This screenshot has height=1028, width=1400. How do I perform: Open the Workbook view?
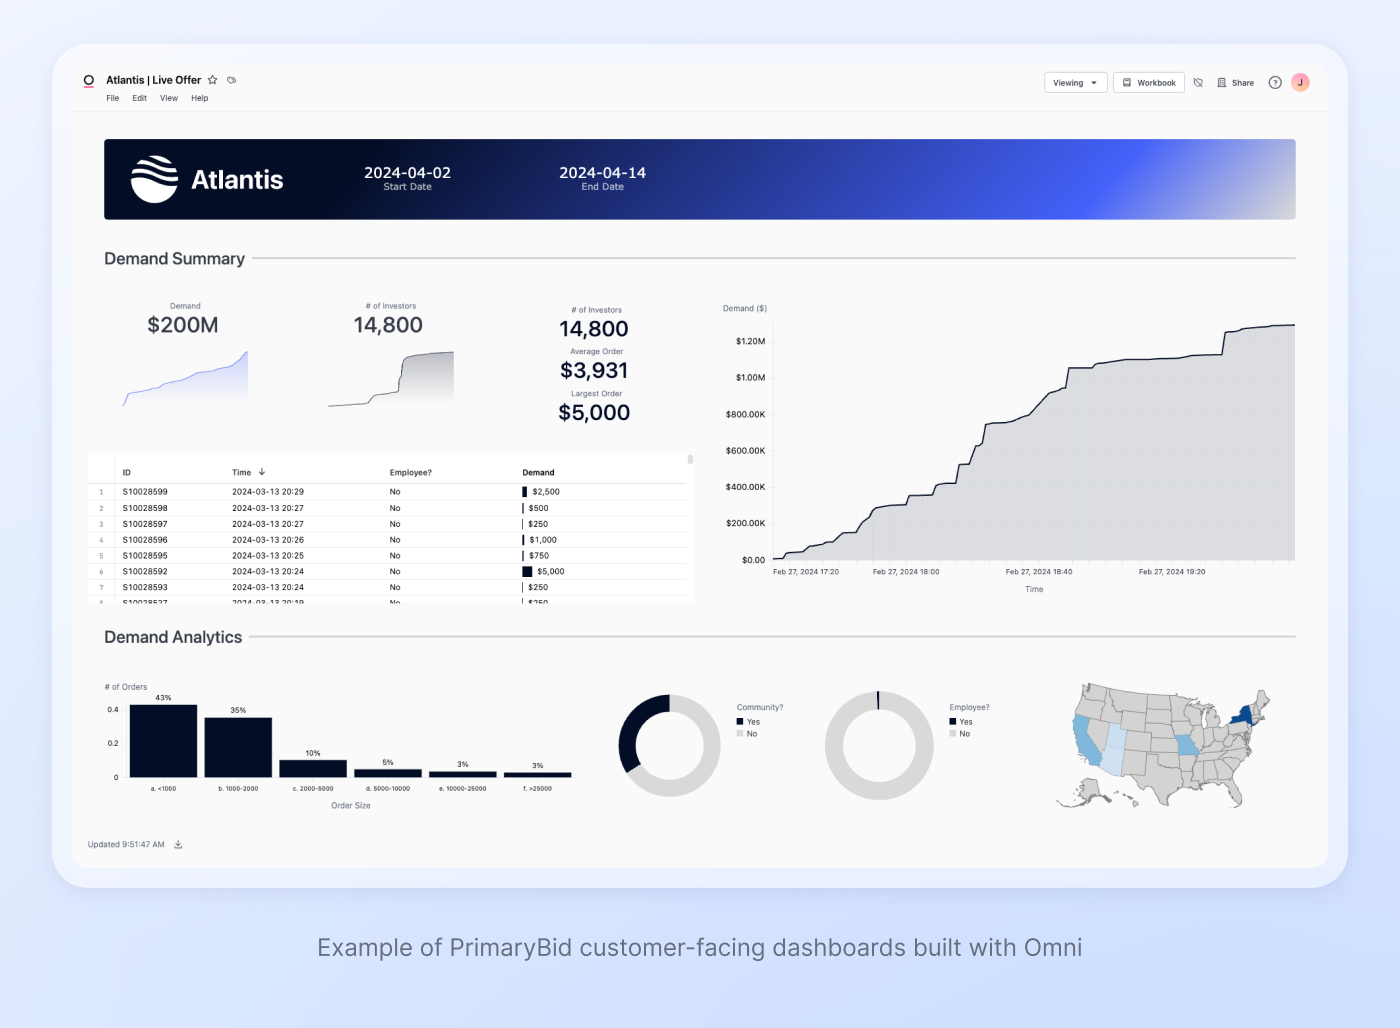1148,82
